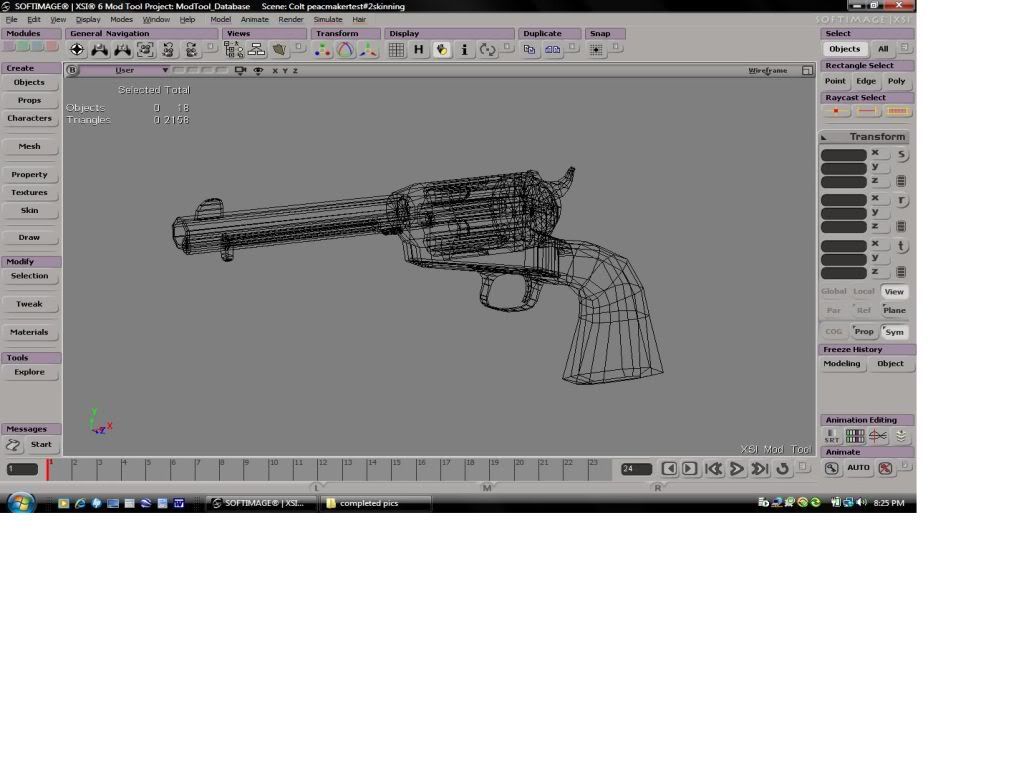The image size is (1024, 768).
Task: Click the H icon in Display
Action: coord(419,50)
